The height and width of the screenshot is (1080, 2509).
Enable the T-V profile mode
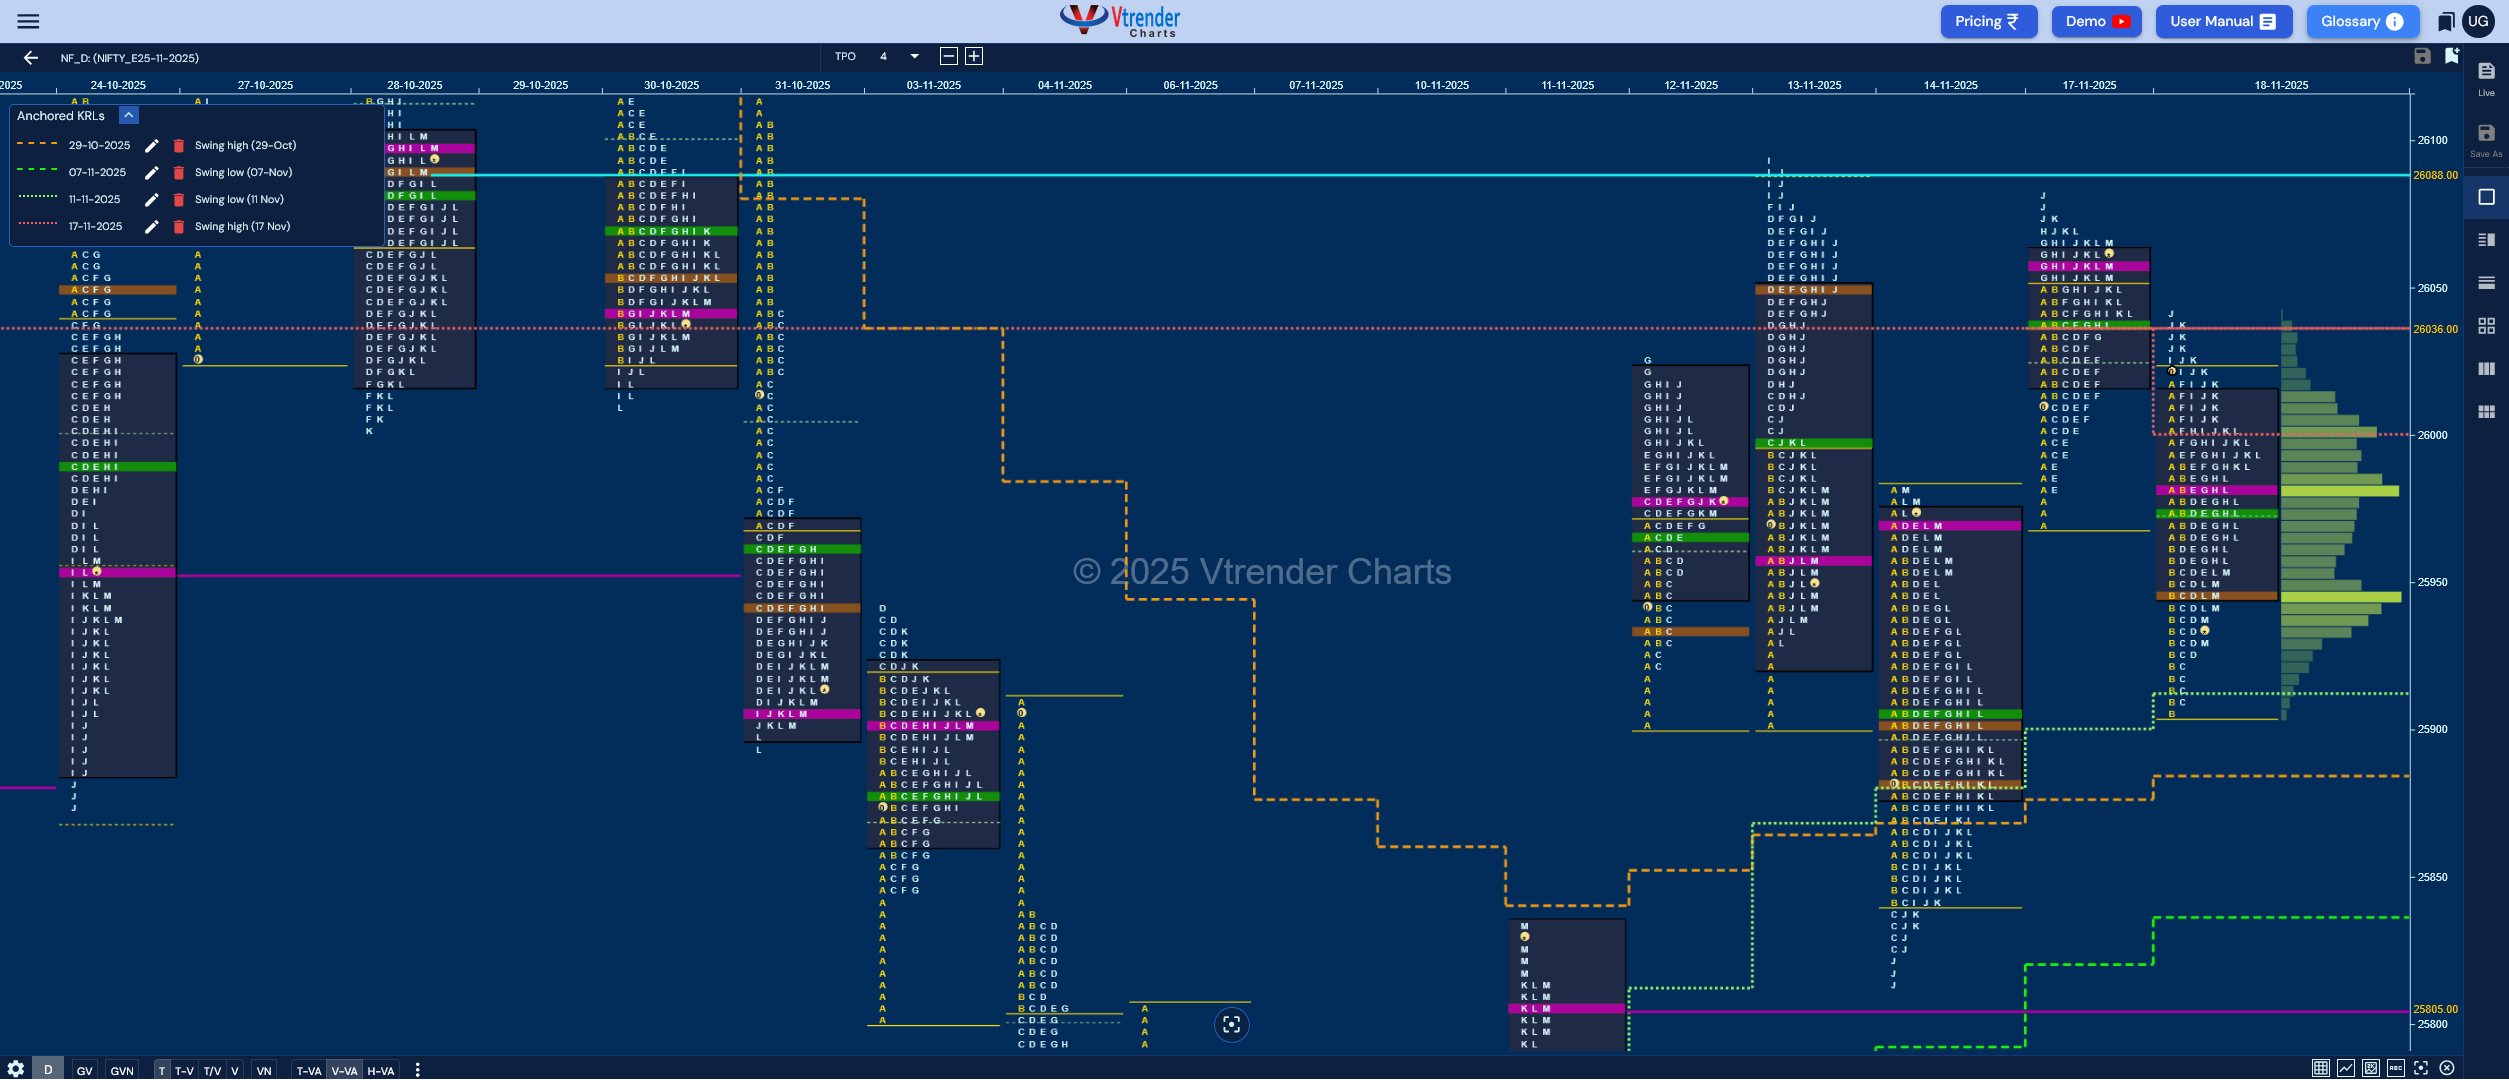pyautogui.click(x=184, y=1070)
